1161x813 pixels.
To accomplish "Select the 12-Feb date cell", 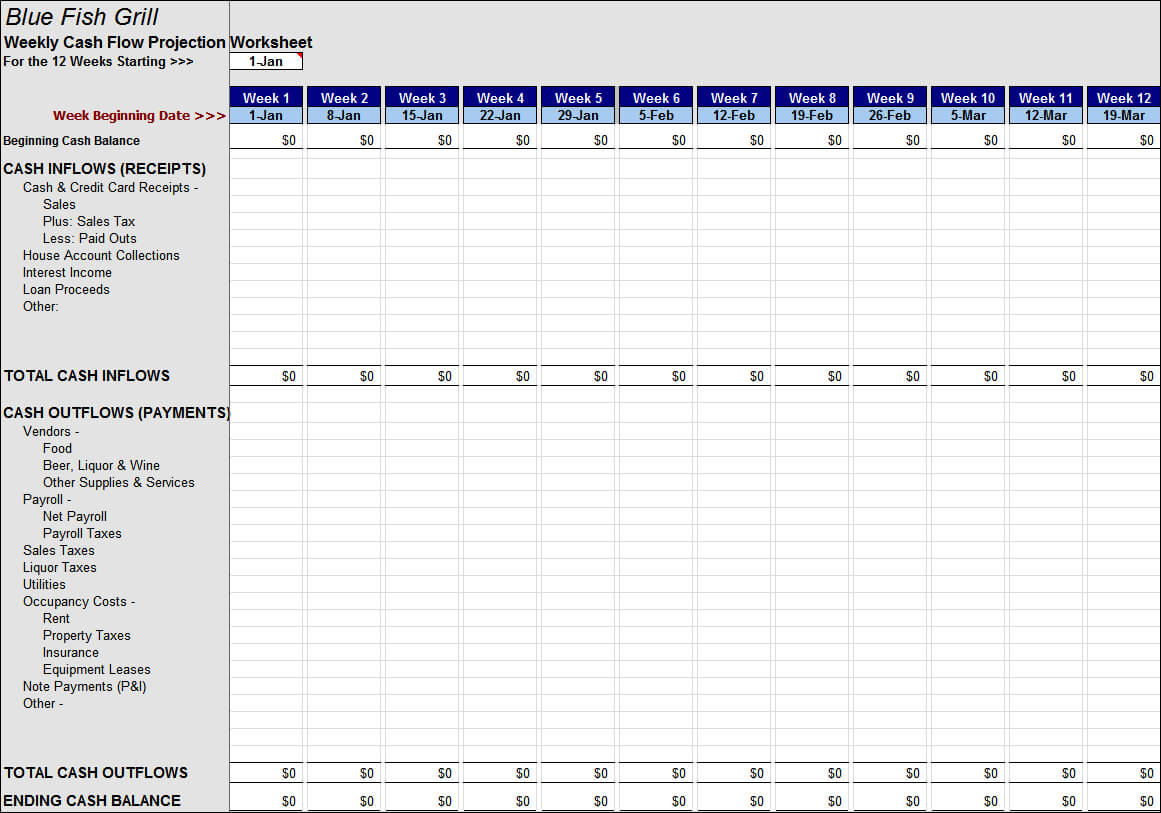I will pyautogui.click(x=734, y=116).
